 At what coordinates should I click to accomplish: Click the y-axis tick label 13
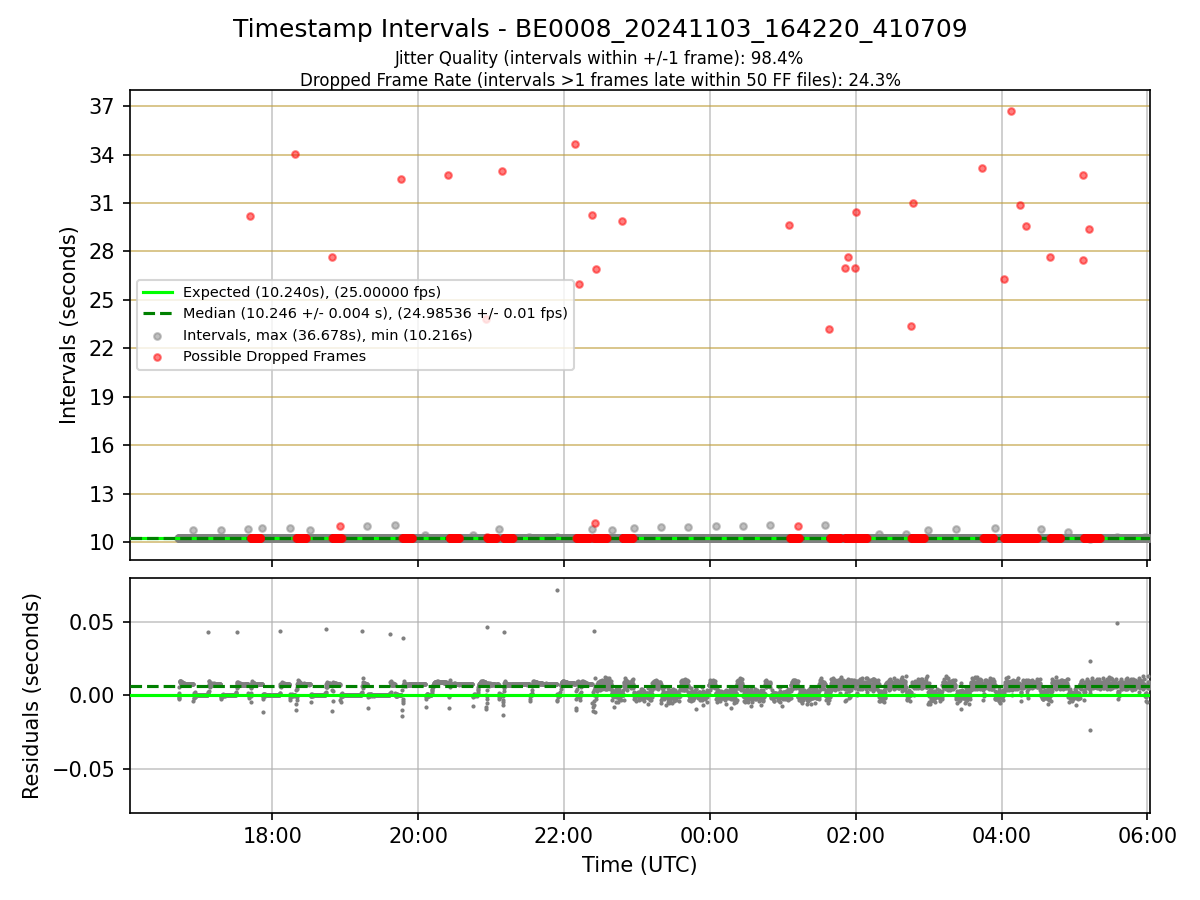[104, 494]
